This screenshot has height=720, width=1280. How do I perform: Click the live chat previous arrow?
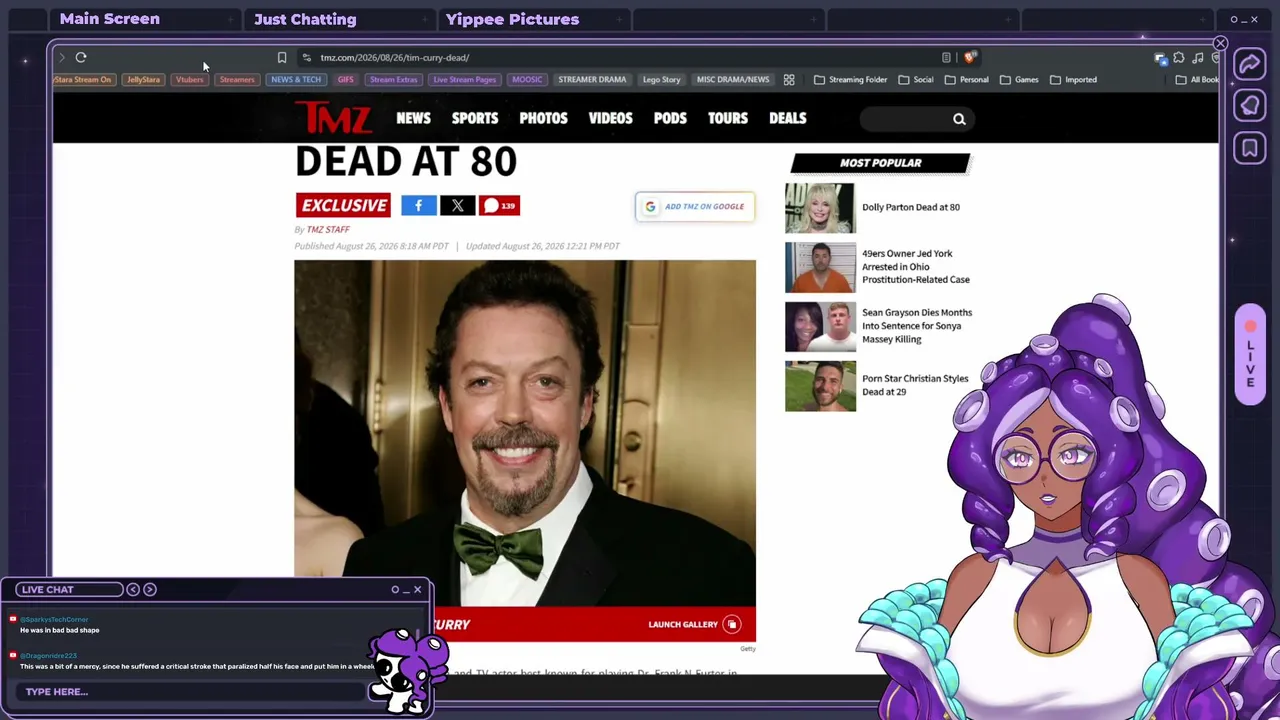(x=133, y=589)
